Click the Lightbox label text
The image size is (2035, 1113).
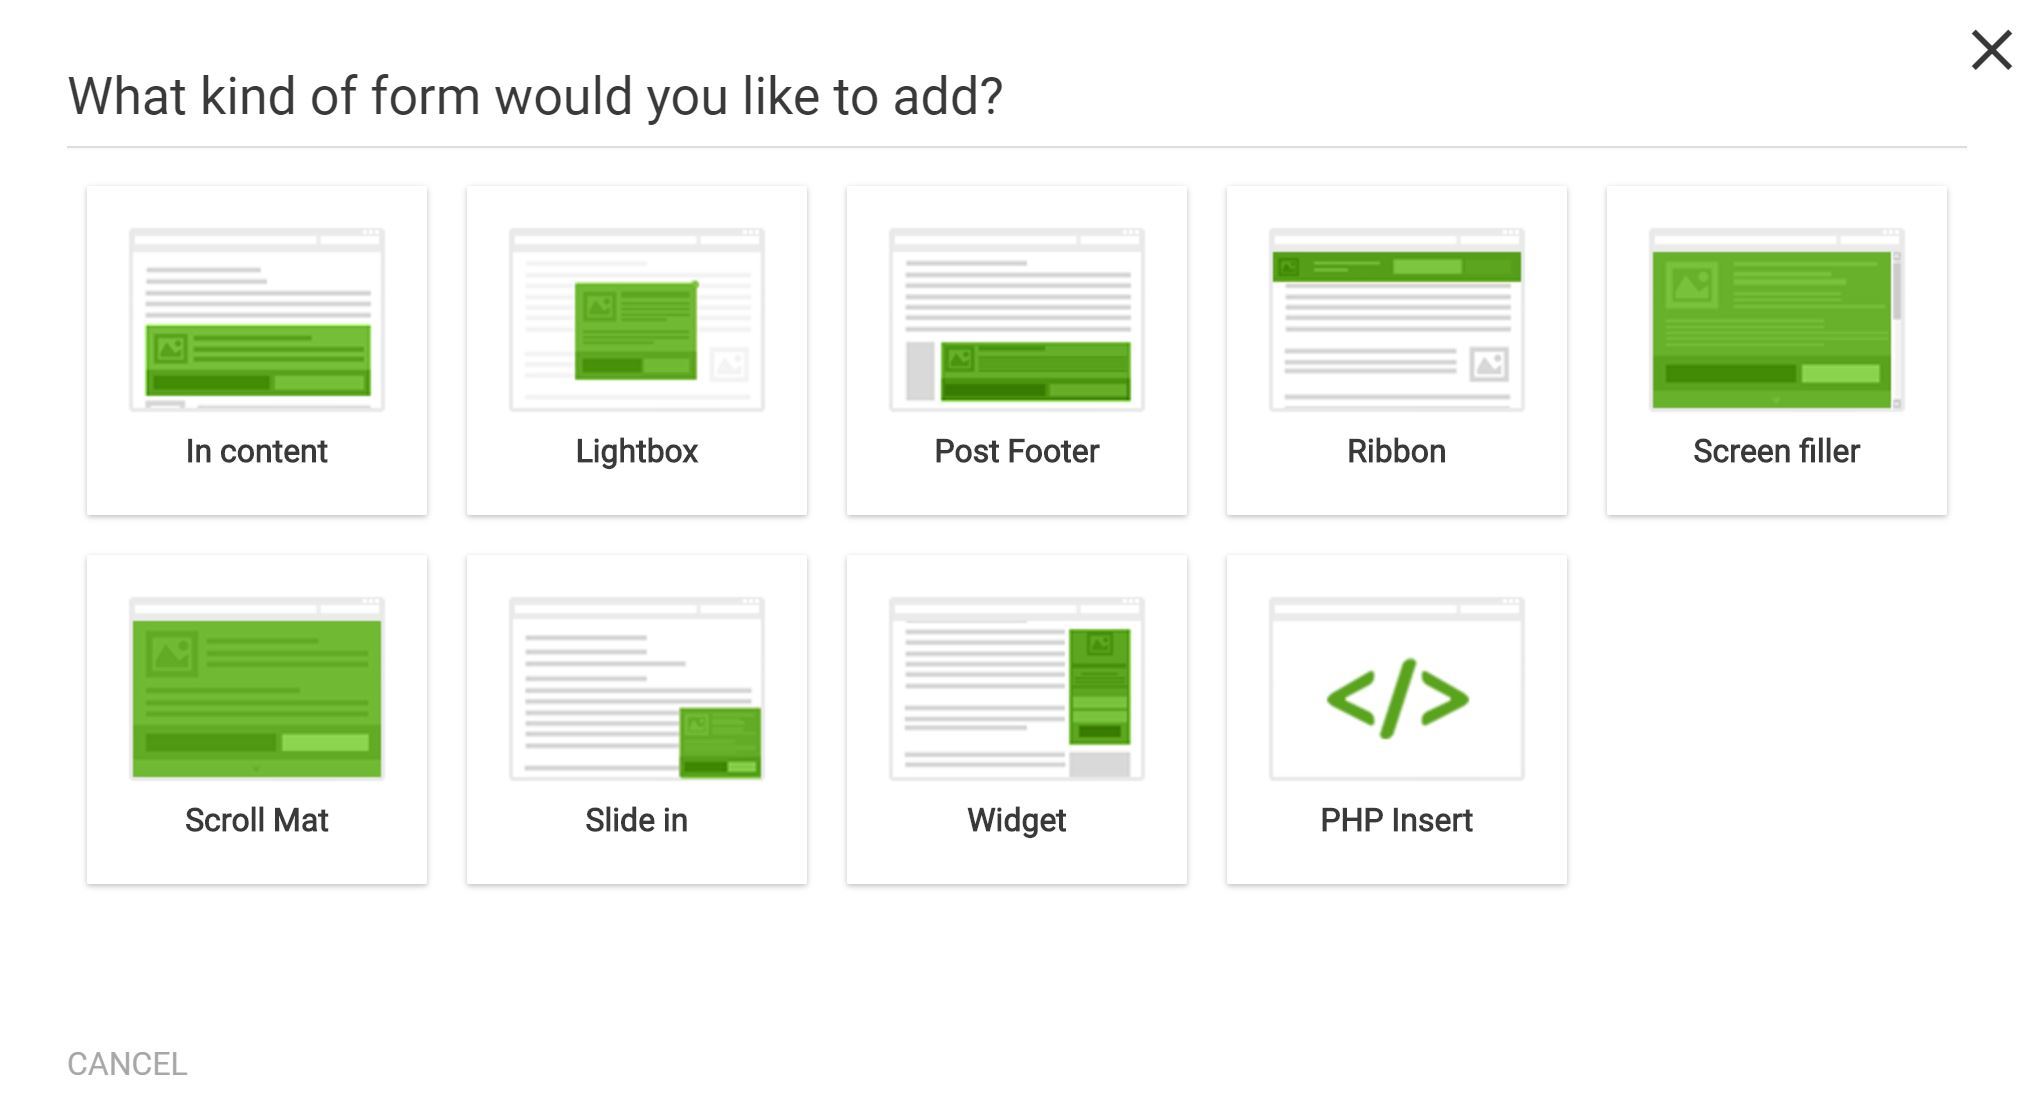tap(637, 452)
